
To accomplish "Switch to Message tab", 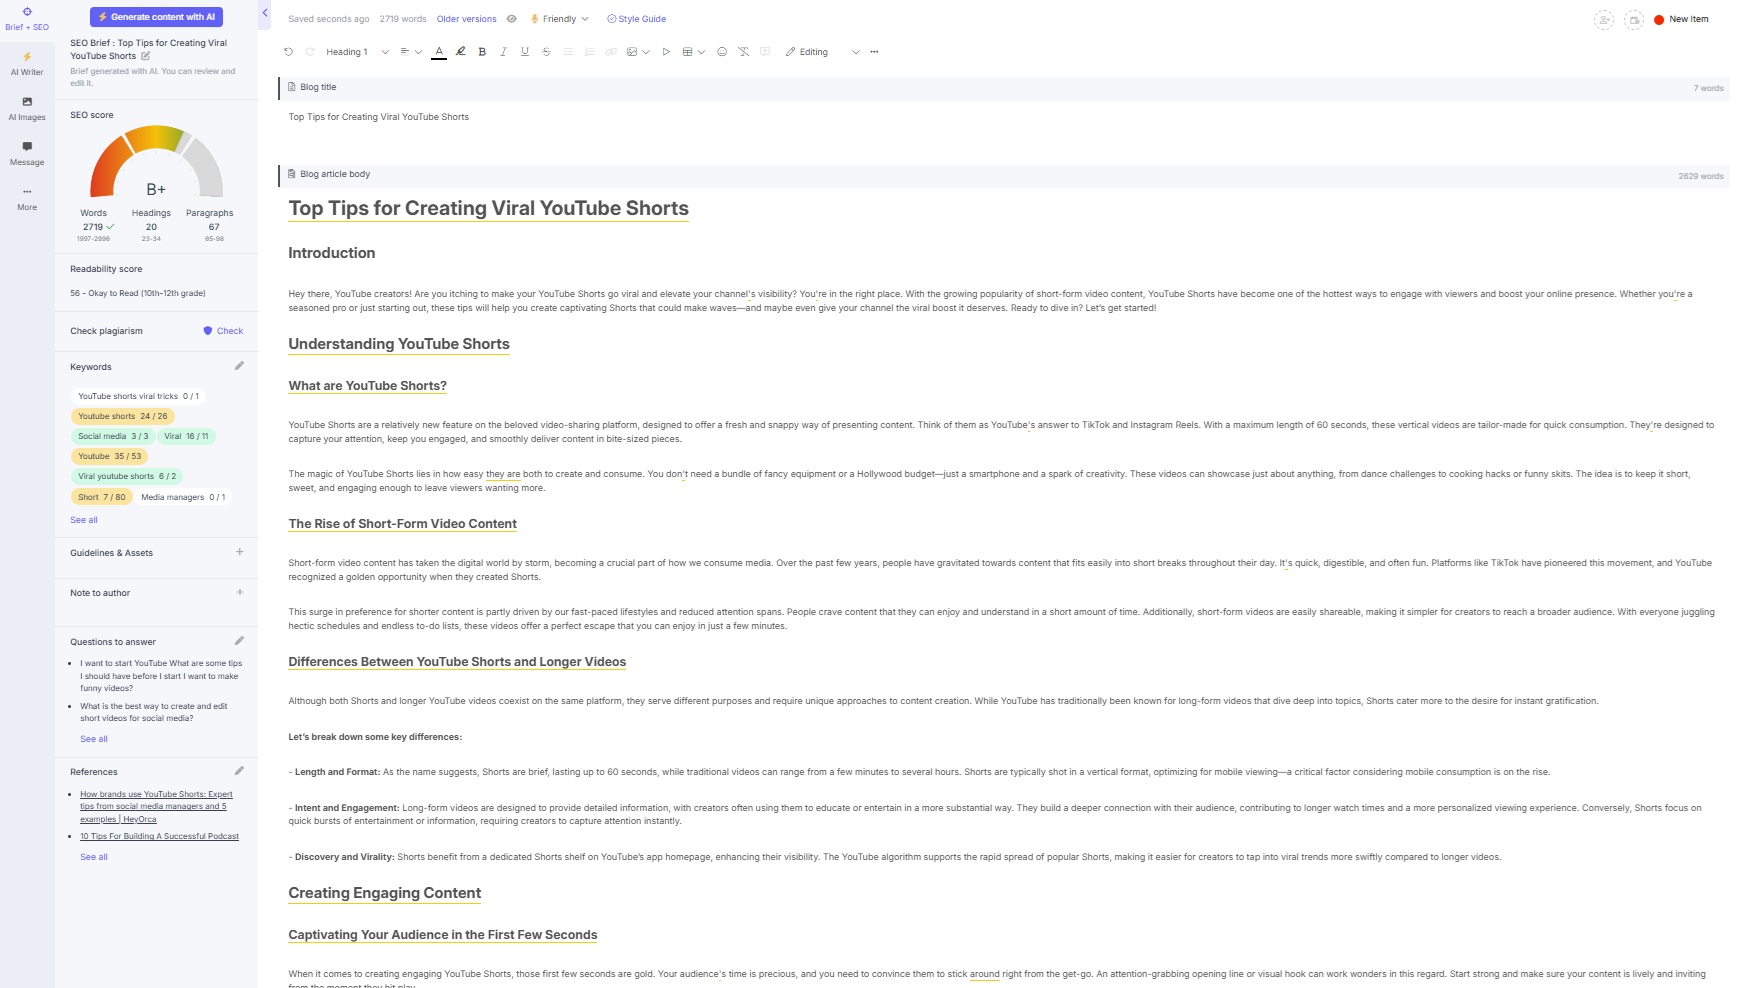I will coord(27,154).
